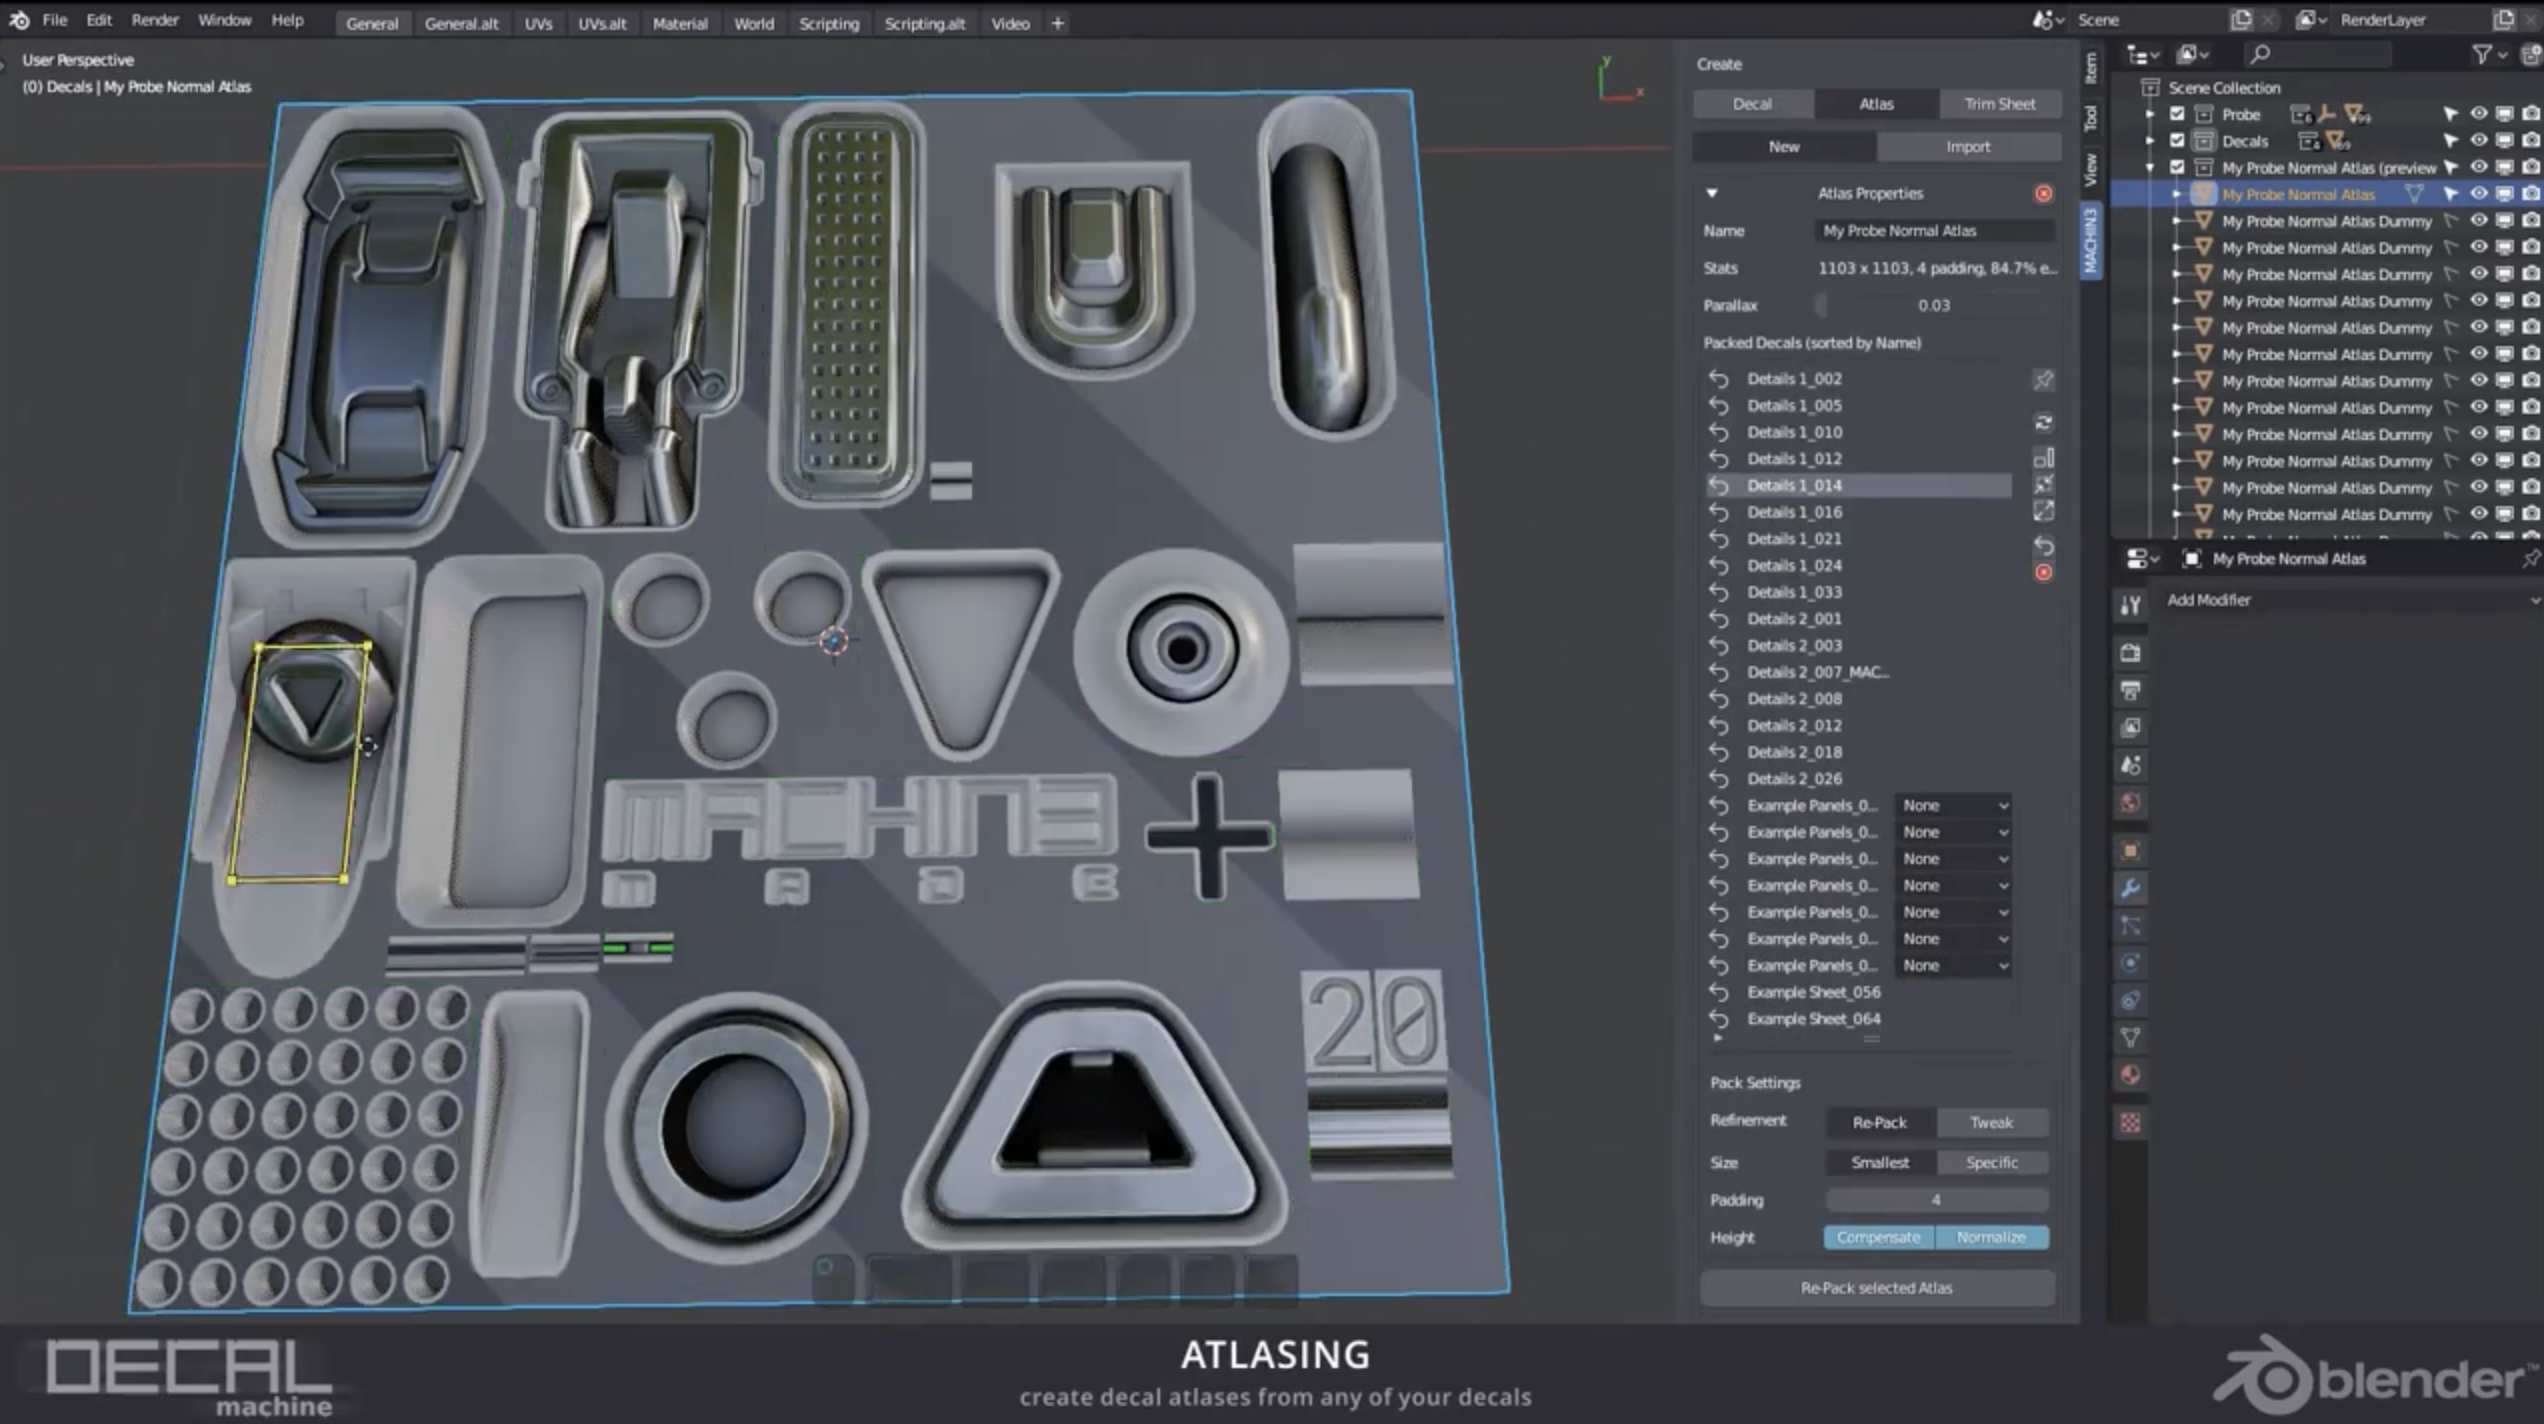Image resolution: width=2544 pixels, height=1424 pixels.
Task: Open Object Data properties triangle icon
Action: point(2130,1037)
